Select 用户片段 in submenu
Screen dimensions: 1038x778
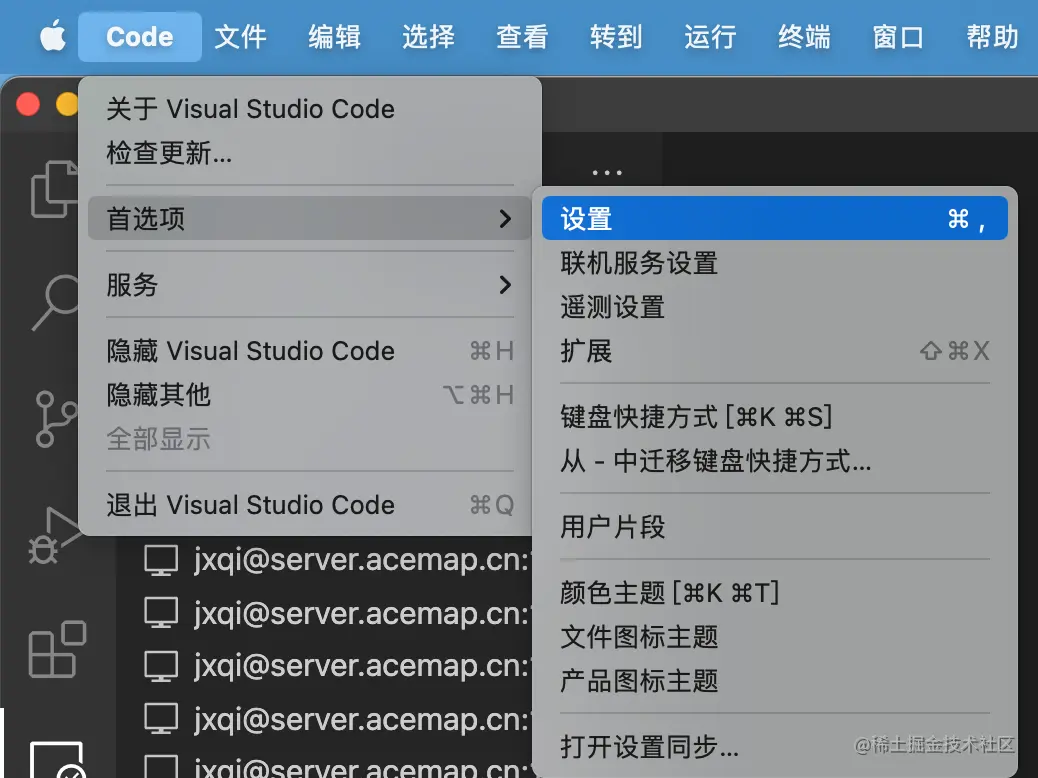point(775,527)
